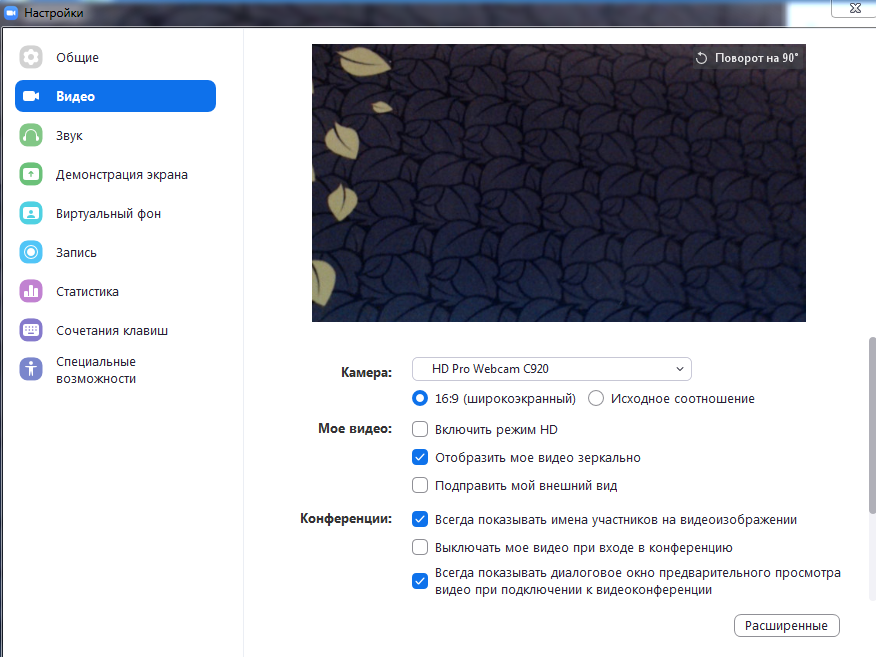Enable Подправить мой внешний вид
This screenshot has width=876, height=657.
[421, 486]
